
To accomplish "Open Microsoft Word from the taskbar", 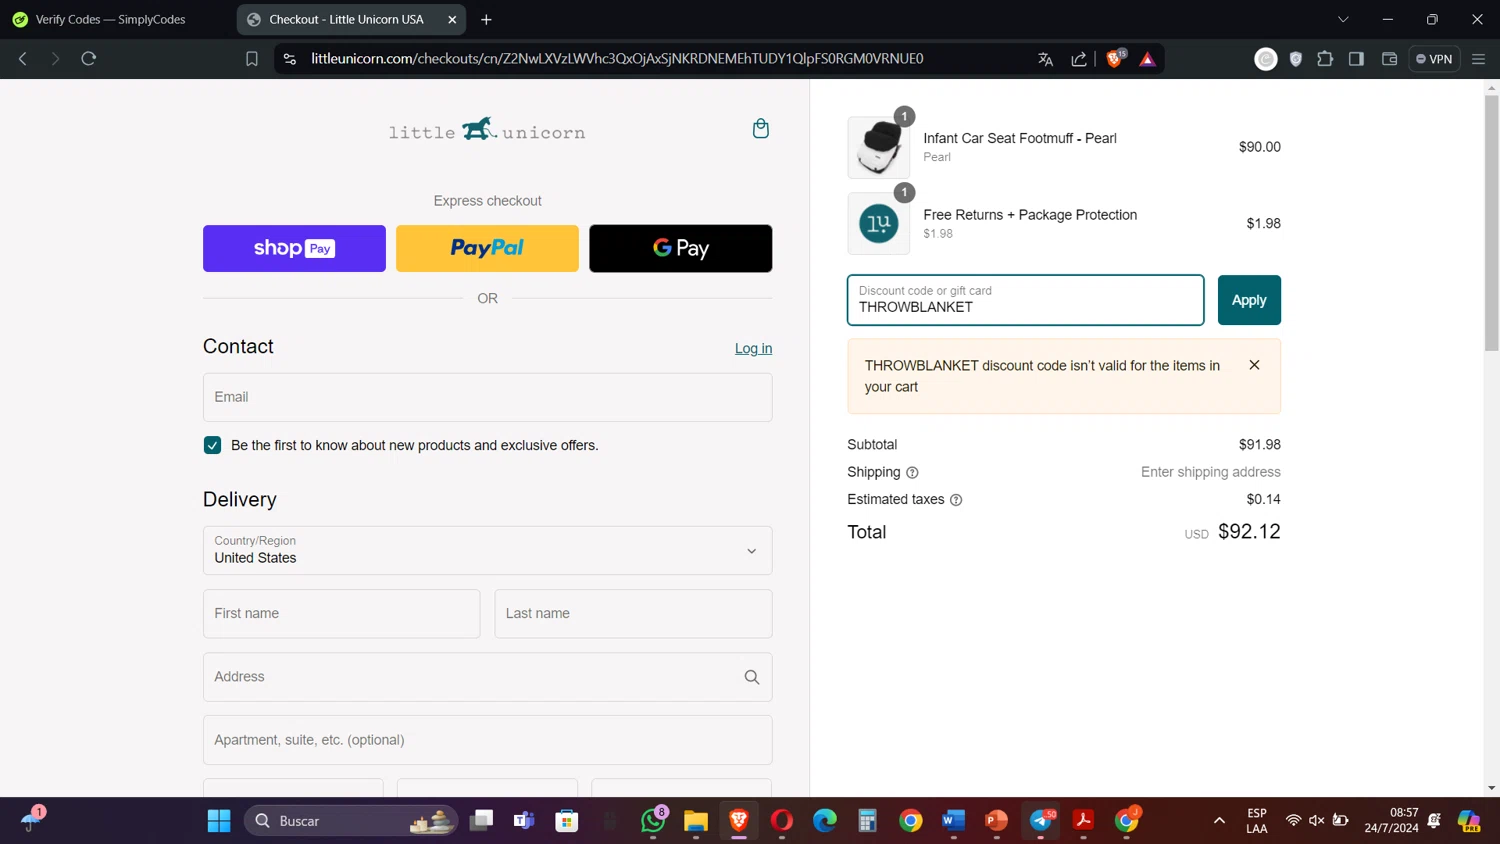I will [x=953, y=821].
